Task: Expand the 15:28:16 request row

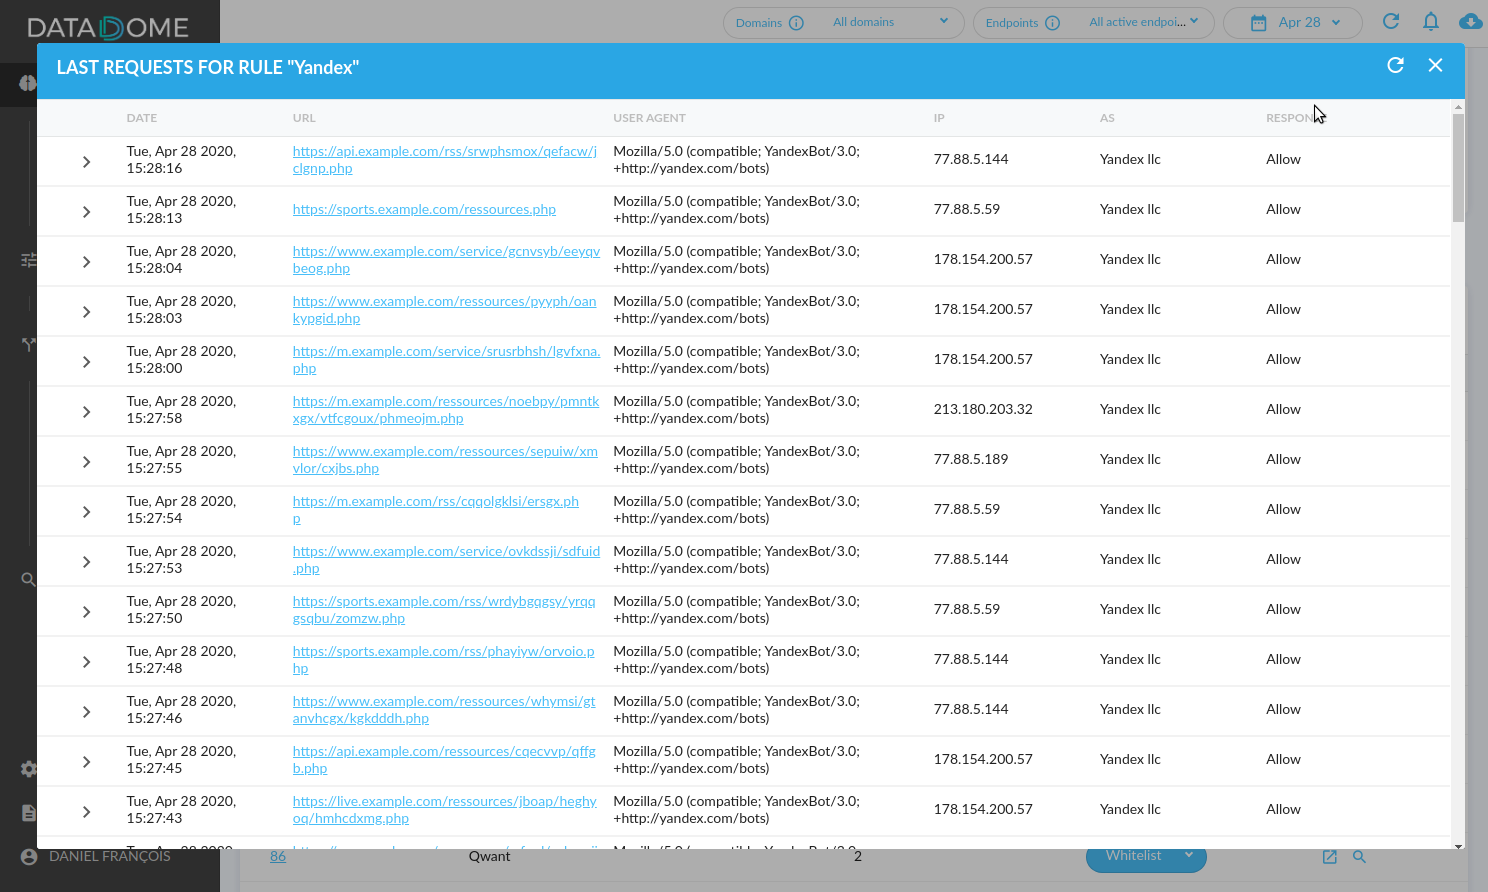Action: coord(87,162)
